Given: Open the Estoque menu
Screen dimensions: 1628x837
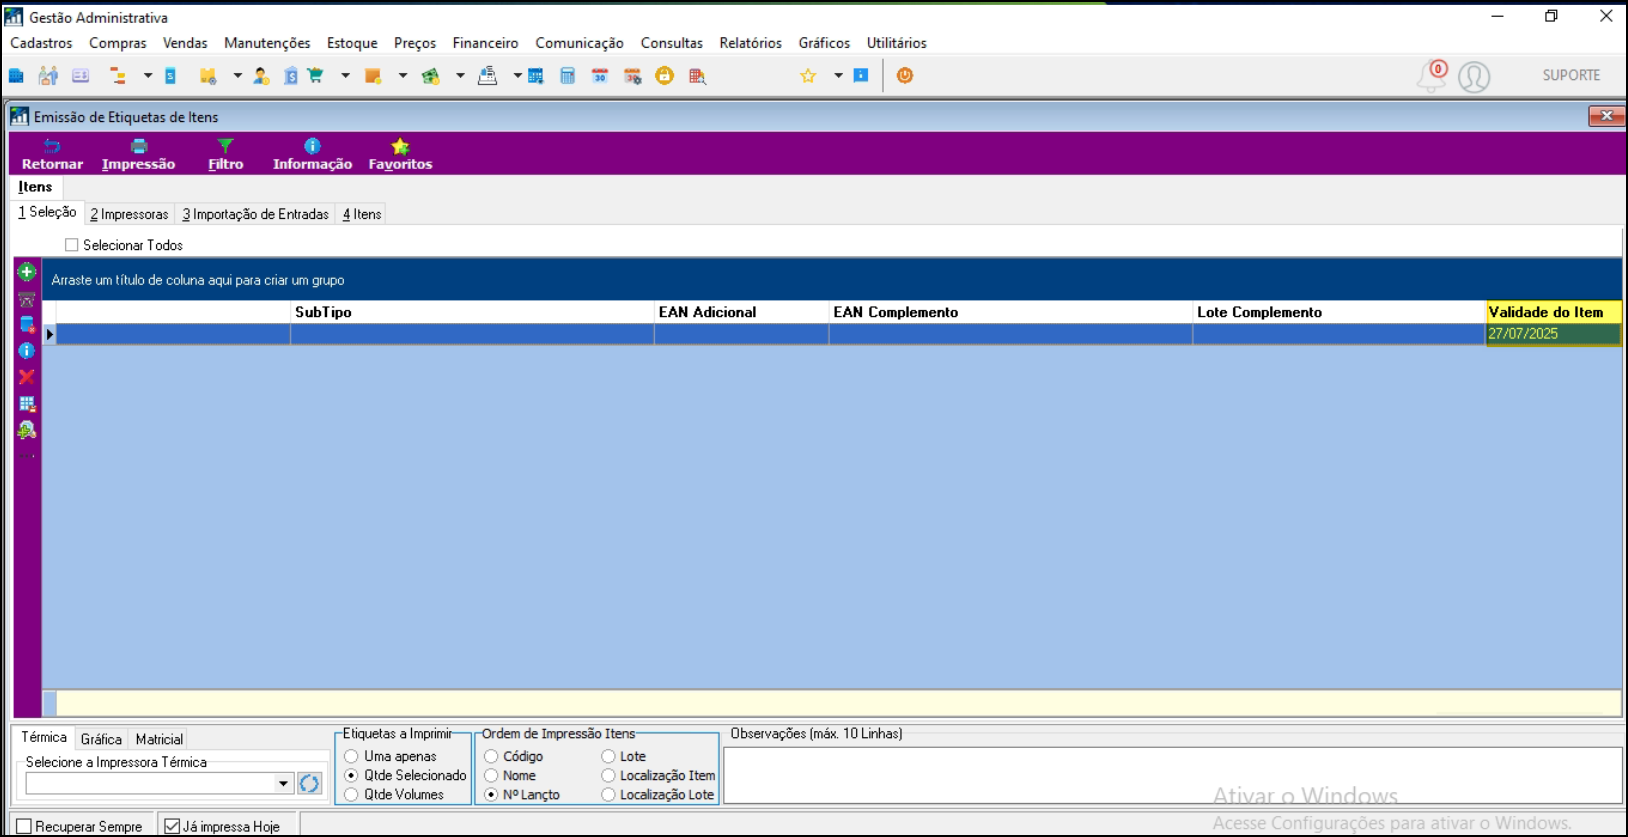Looking at the screenshot, I should click(x=352, y=43).
